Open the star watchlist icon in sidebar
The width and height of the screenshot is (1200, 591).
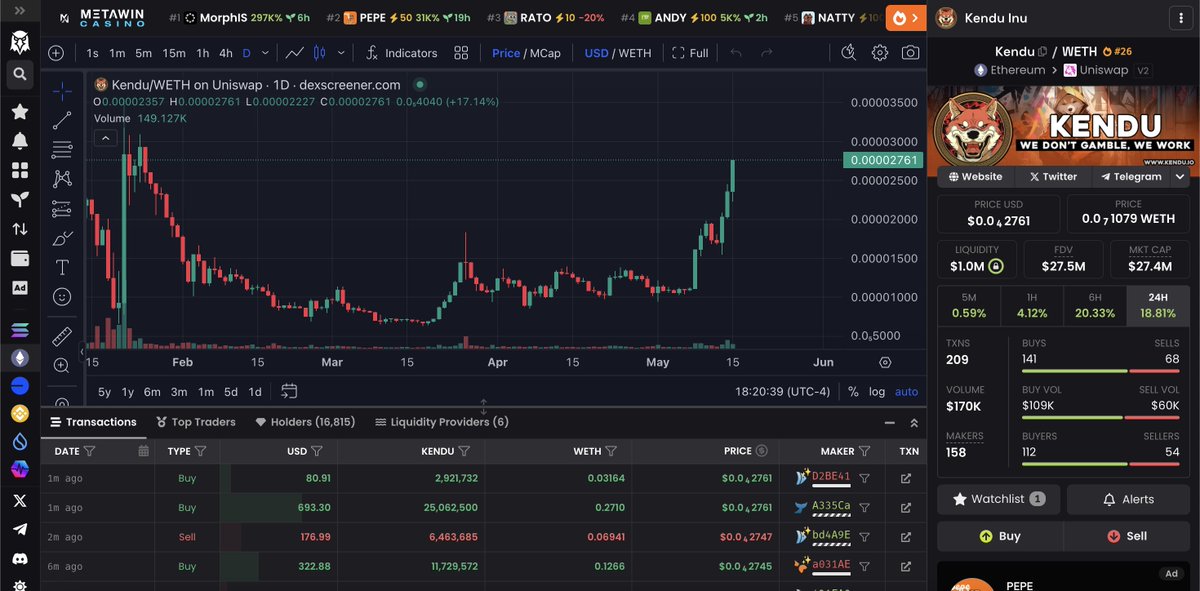[19, 111]
